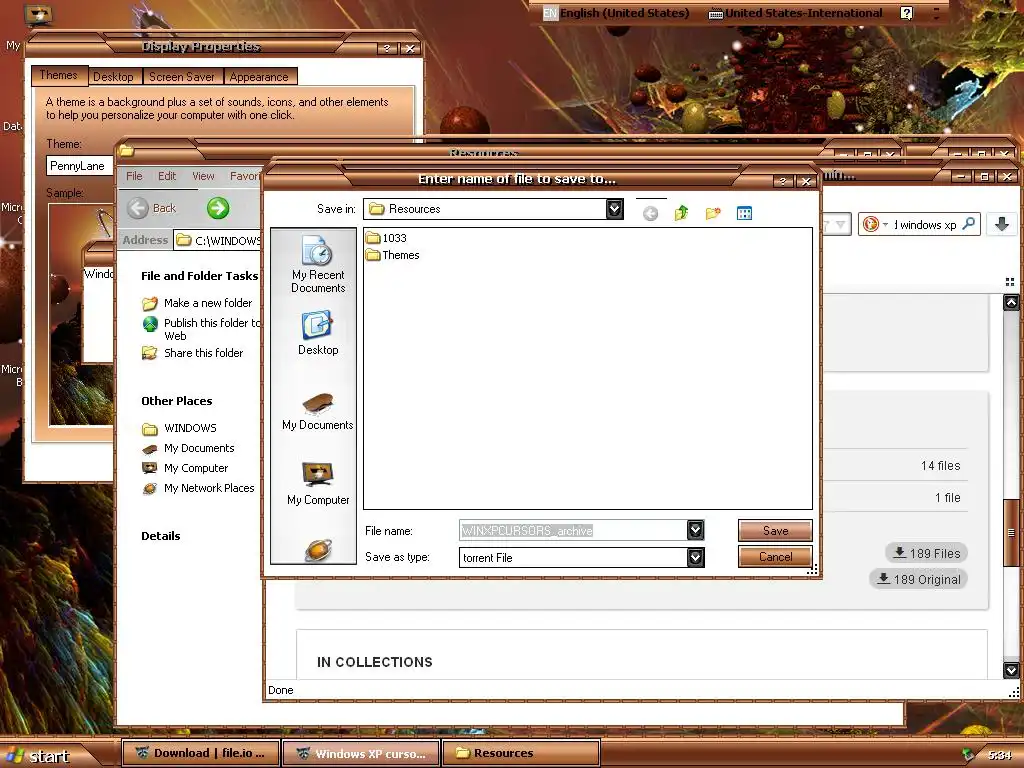The width and height of the screenshot is (1024, 768).
Task: Click Share this folder link
Action: (x=203, y=353)
